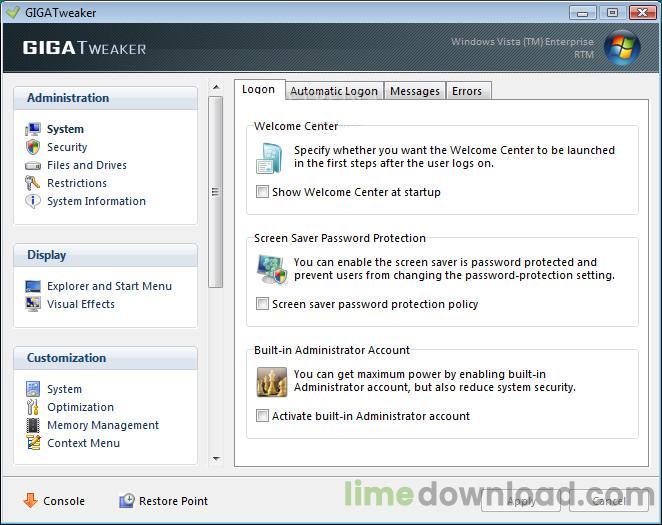This screenshot has width=662, height=525.
Task: Open Explorer and Start Menu settings
Action: pyautogui.click(x=109, y=286)
